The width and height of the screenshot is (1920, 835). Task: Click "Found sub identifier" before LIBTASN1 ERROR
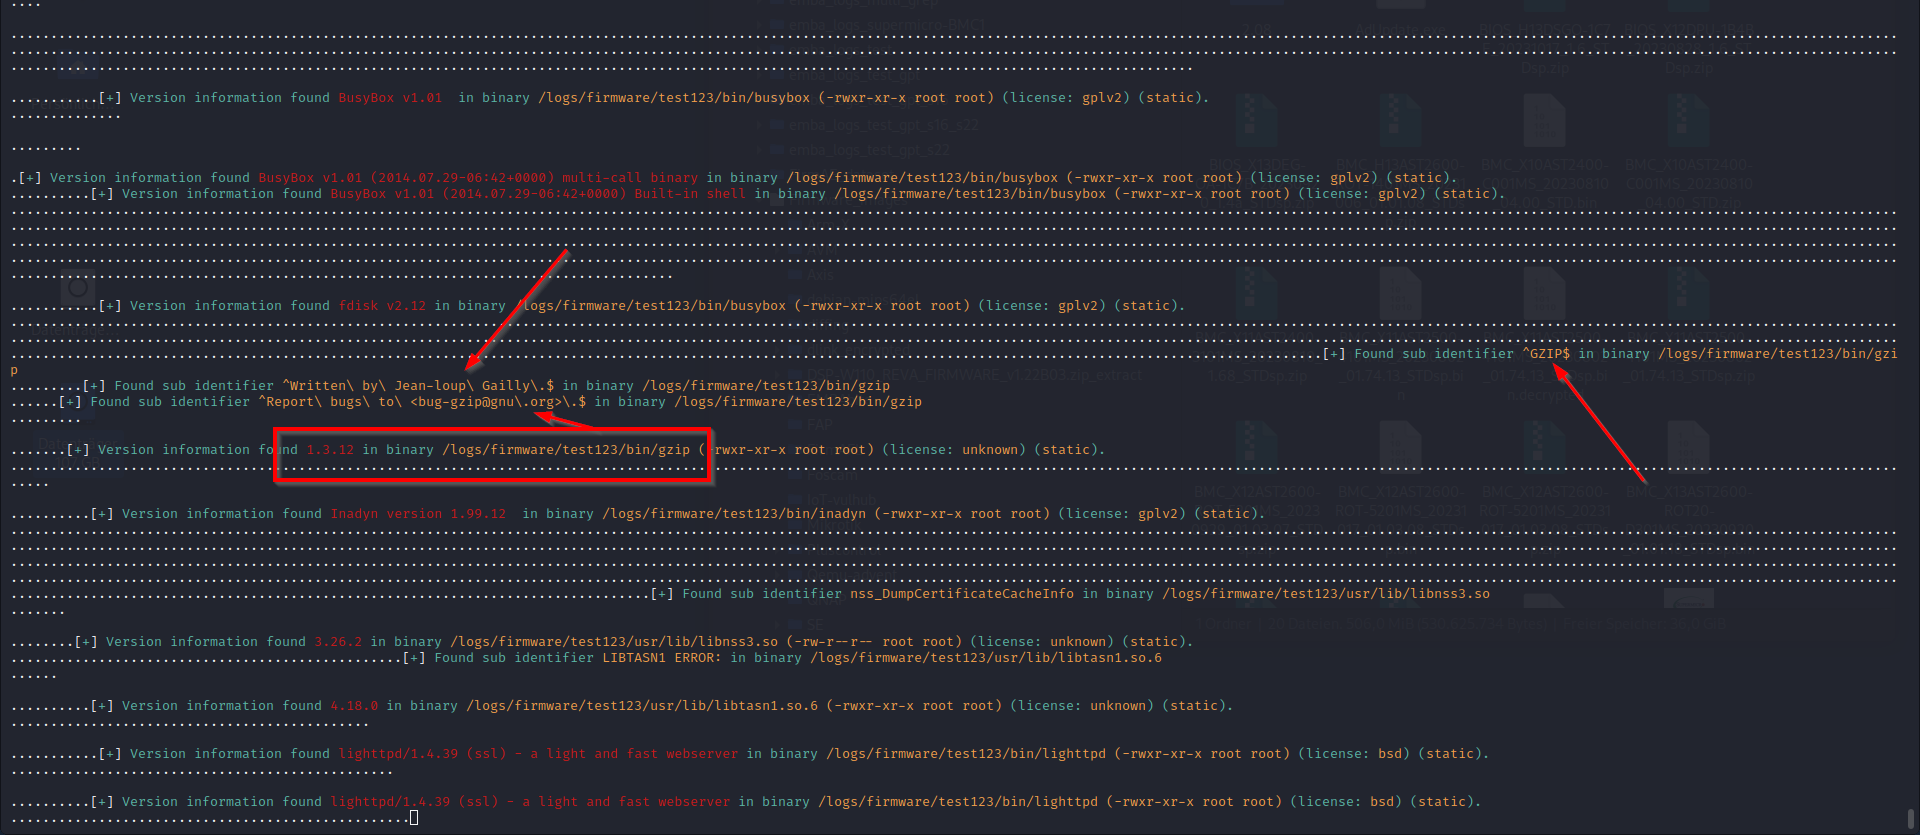pyautogui.click(x=514, y=658)
